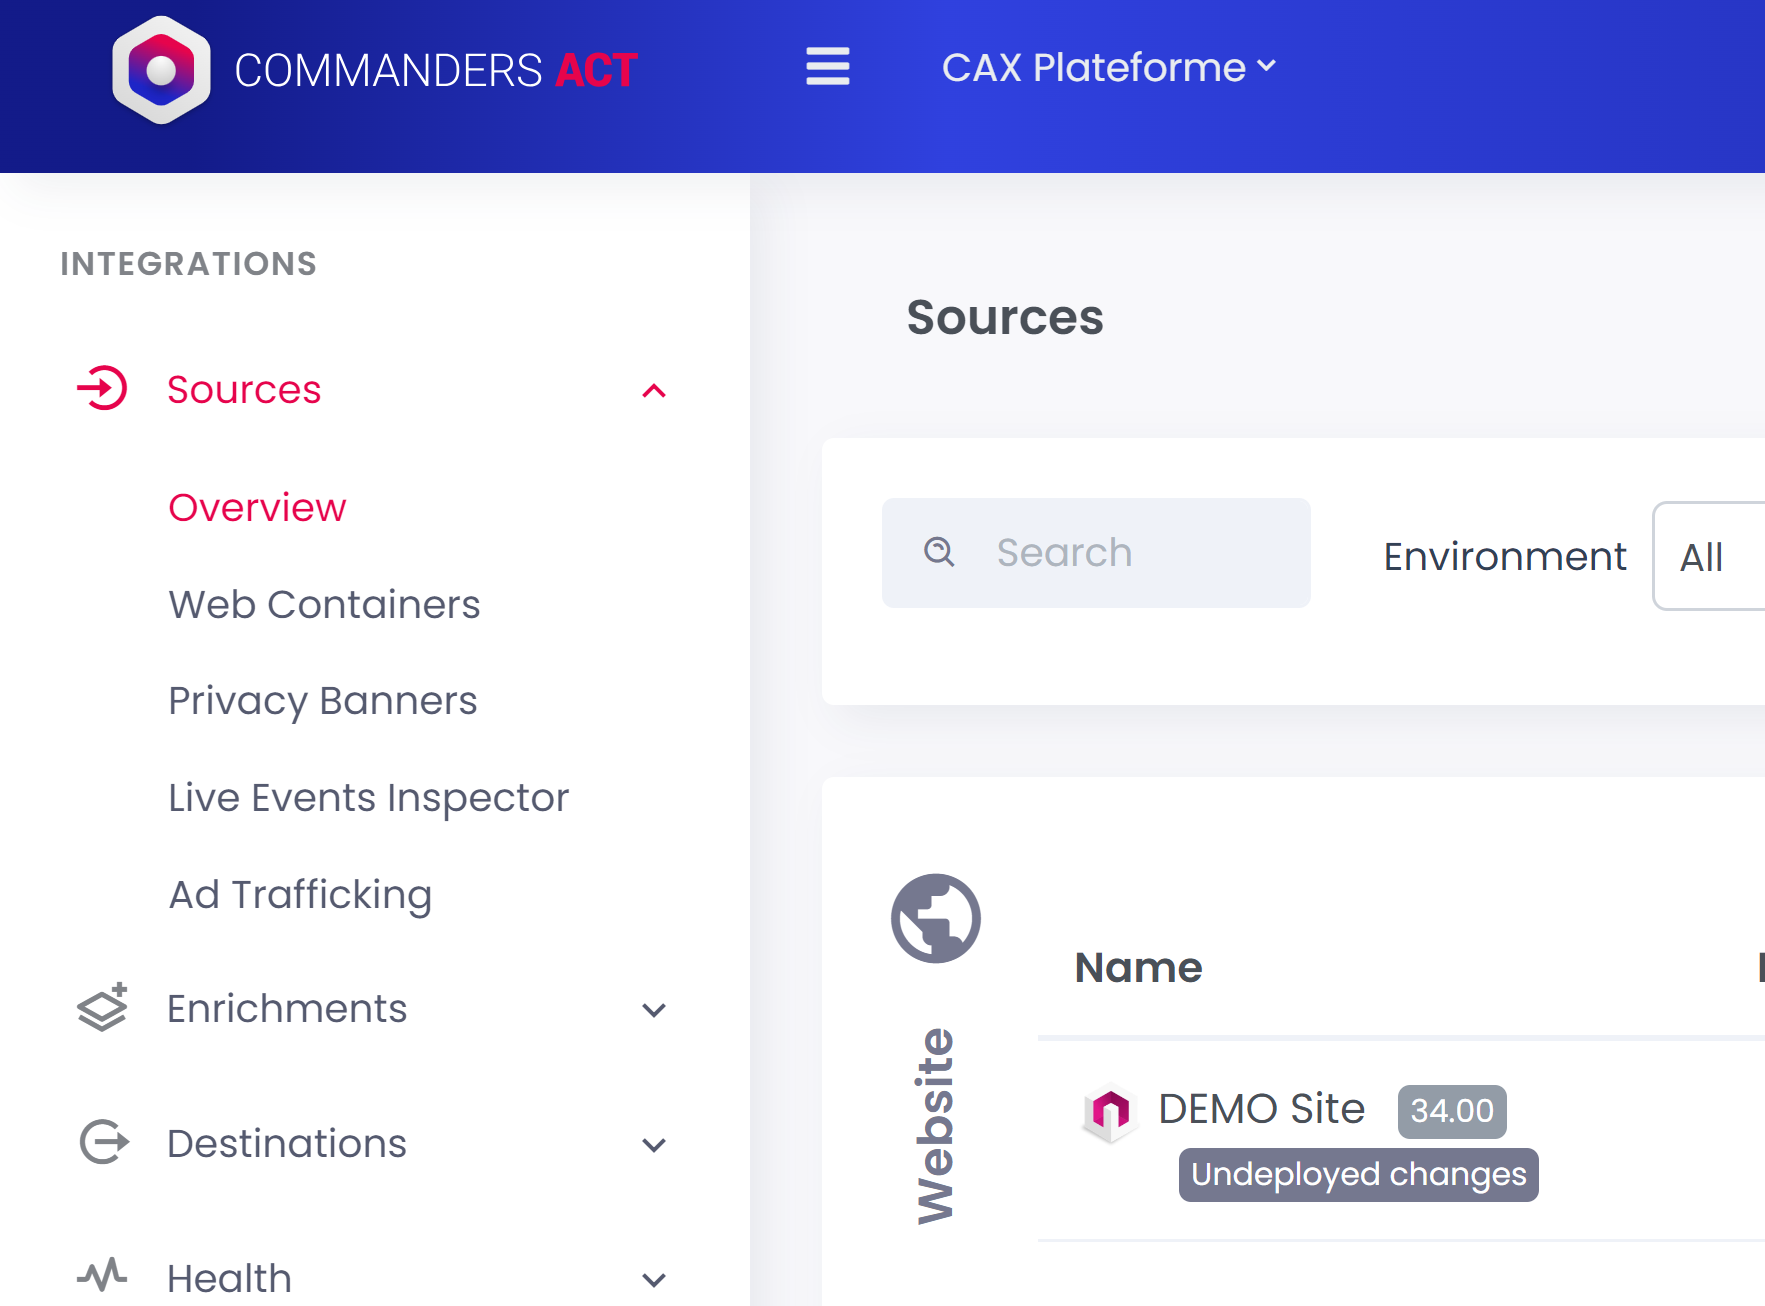This screenshot has height=1306, width=1765.
Task: Click the Health pulse icon
Action: (x=103, y=1275)
